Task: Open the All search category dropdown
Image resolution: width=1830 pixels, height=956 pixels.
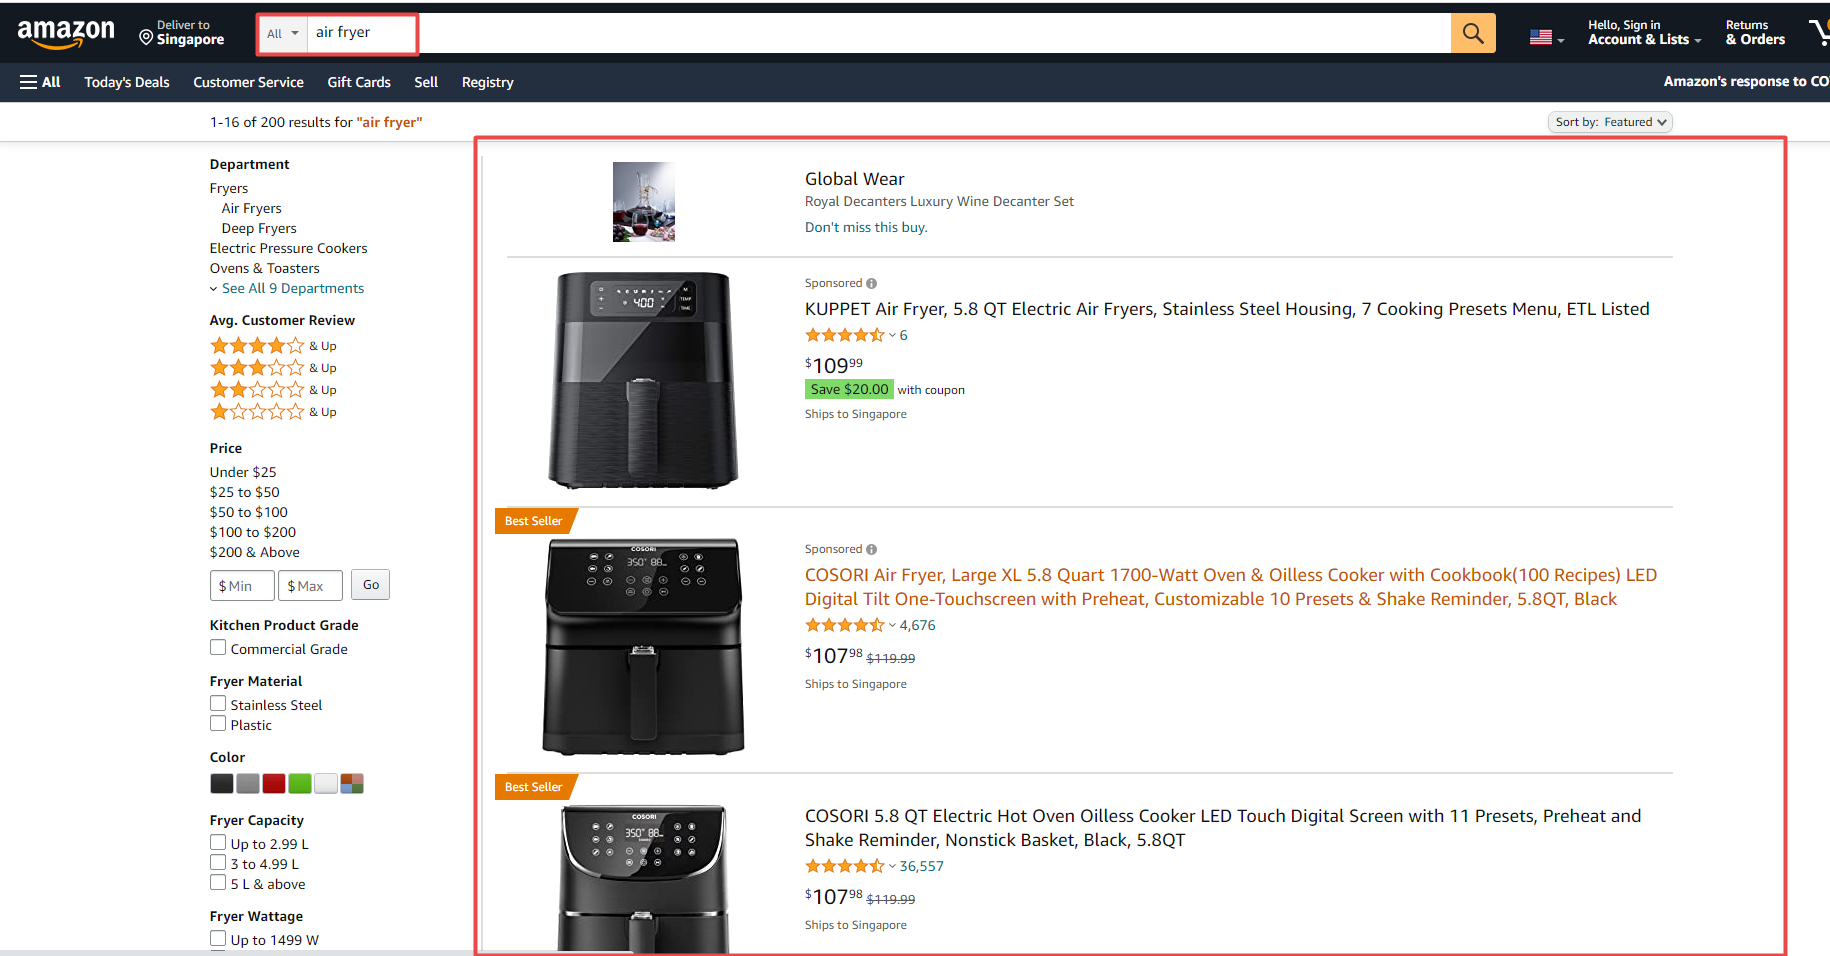Action: tap(282, 34)
